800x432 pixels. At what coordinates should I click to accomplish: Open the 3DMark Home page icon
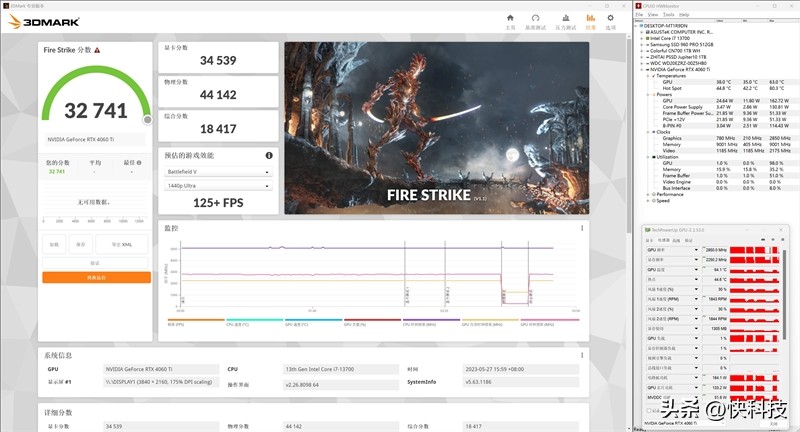point(511,19)
